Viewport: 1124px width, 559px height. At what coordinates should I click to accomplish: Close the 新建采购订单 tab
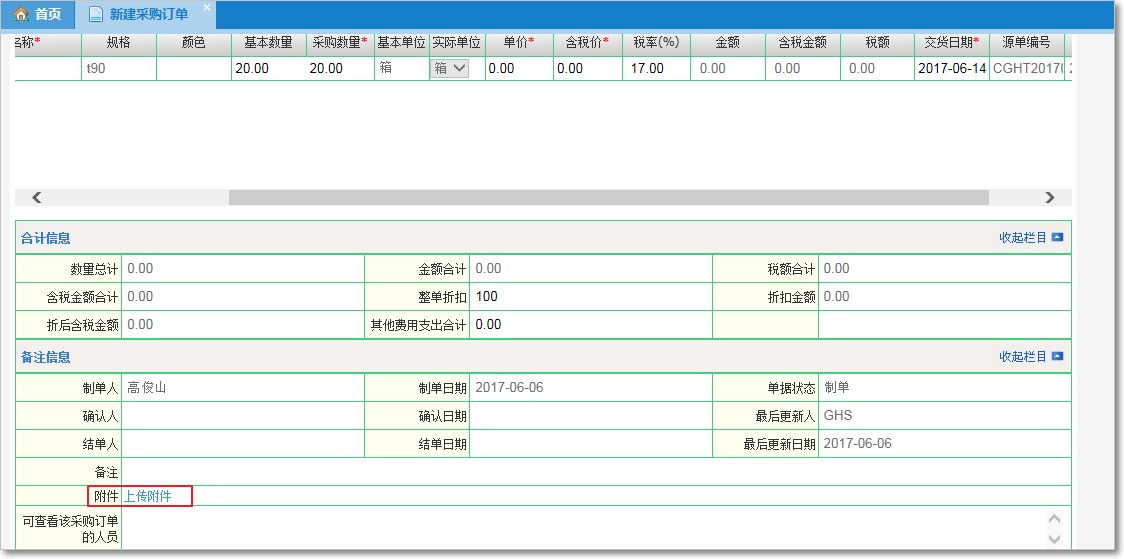[207, 8]
